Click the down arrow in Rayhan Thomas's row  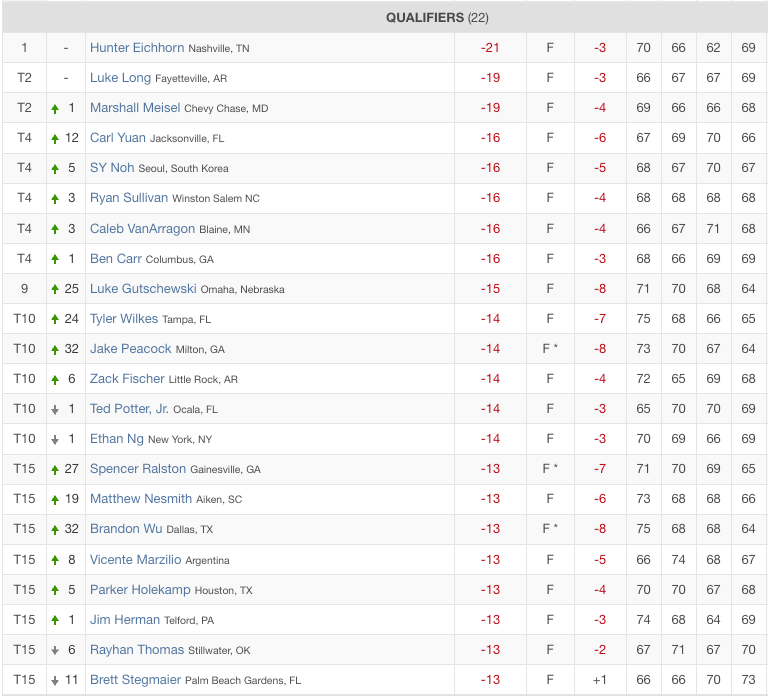click(x=55, y=651)
